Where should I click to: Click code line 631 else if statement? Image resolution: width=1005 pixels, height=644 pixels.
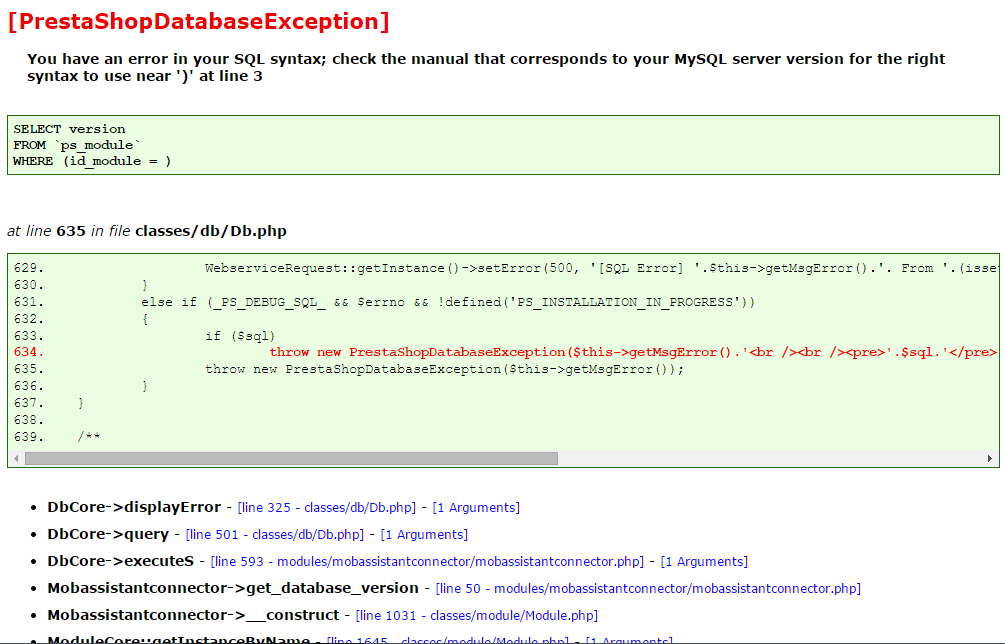[x=448, y=302]
